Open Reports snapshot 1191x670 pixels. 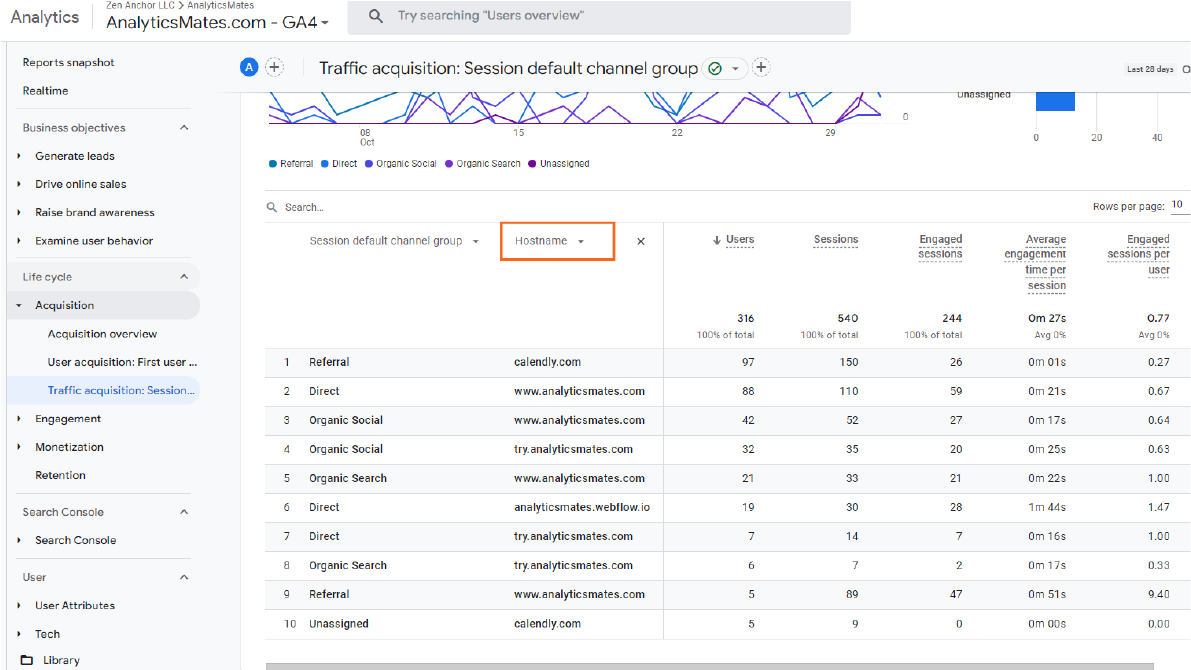[x=68, y=62]
